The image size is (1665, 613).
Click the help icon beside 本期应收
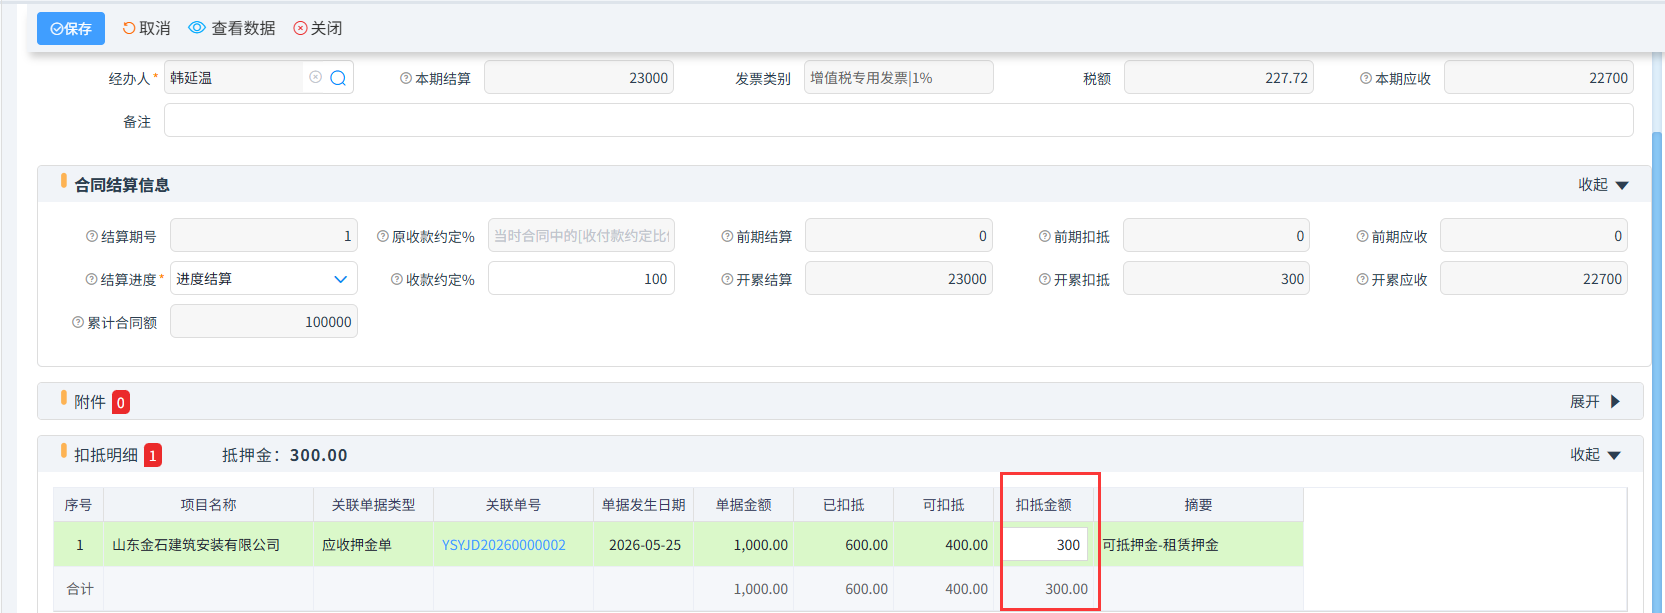tap(1366, 78)
